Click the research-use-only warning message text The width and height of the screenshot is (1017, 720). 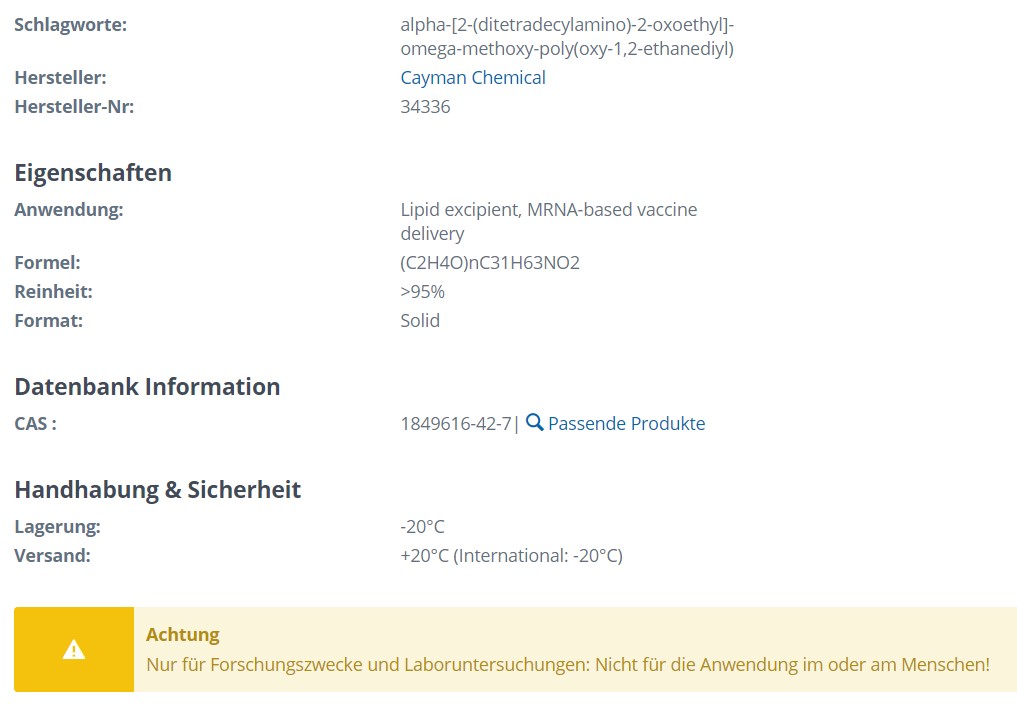point(568,665)
